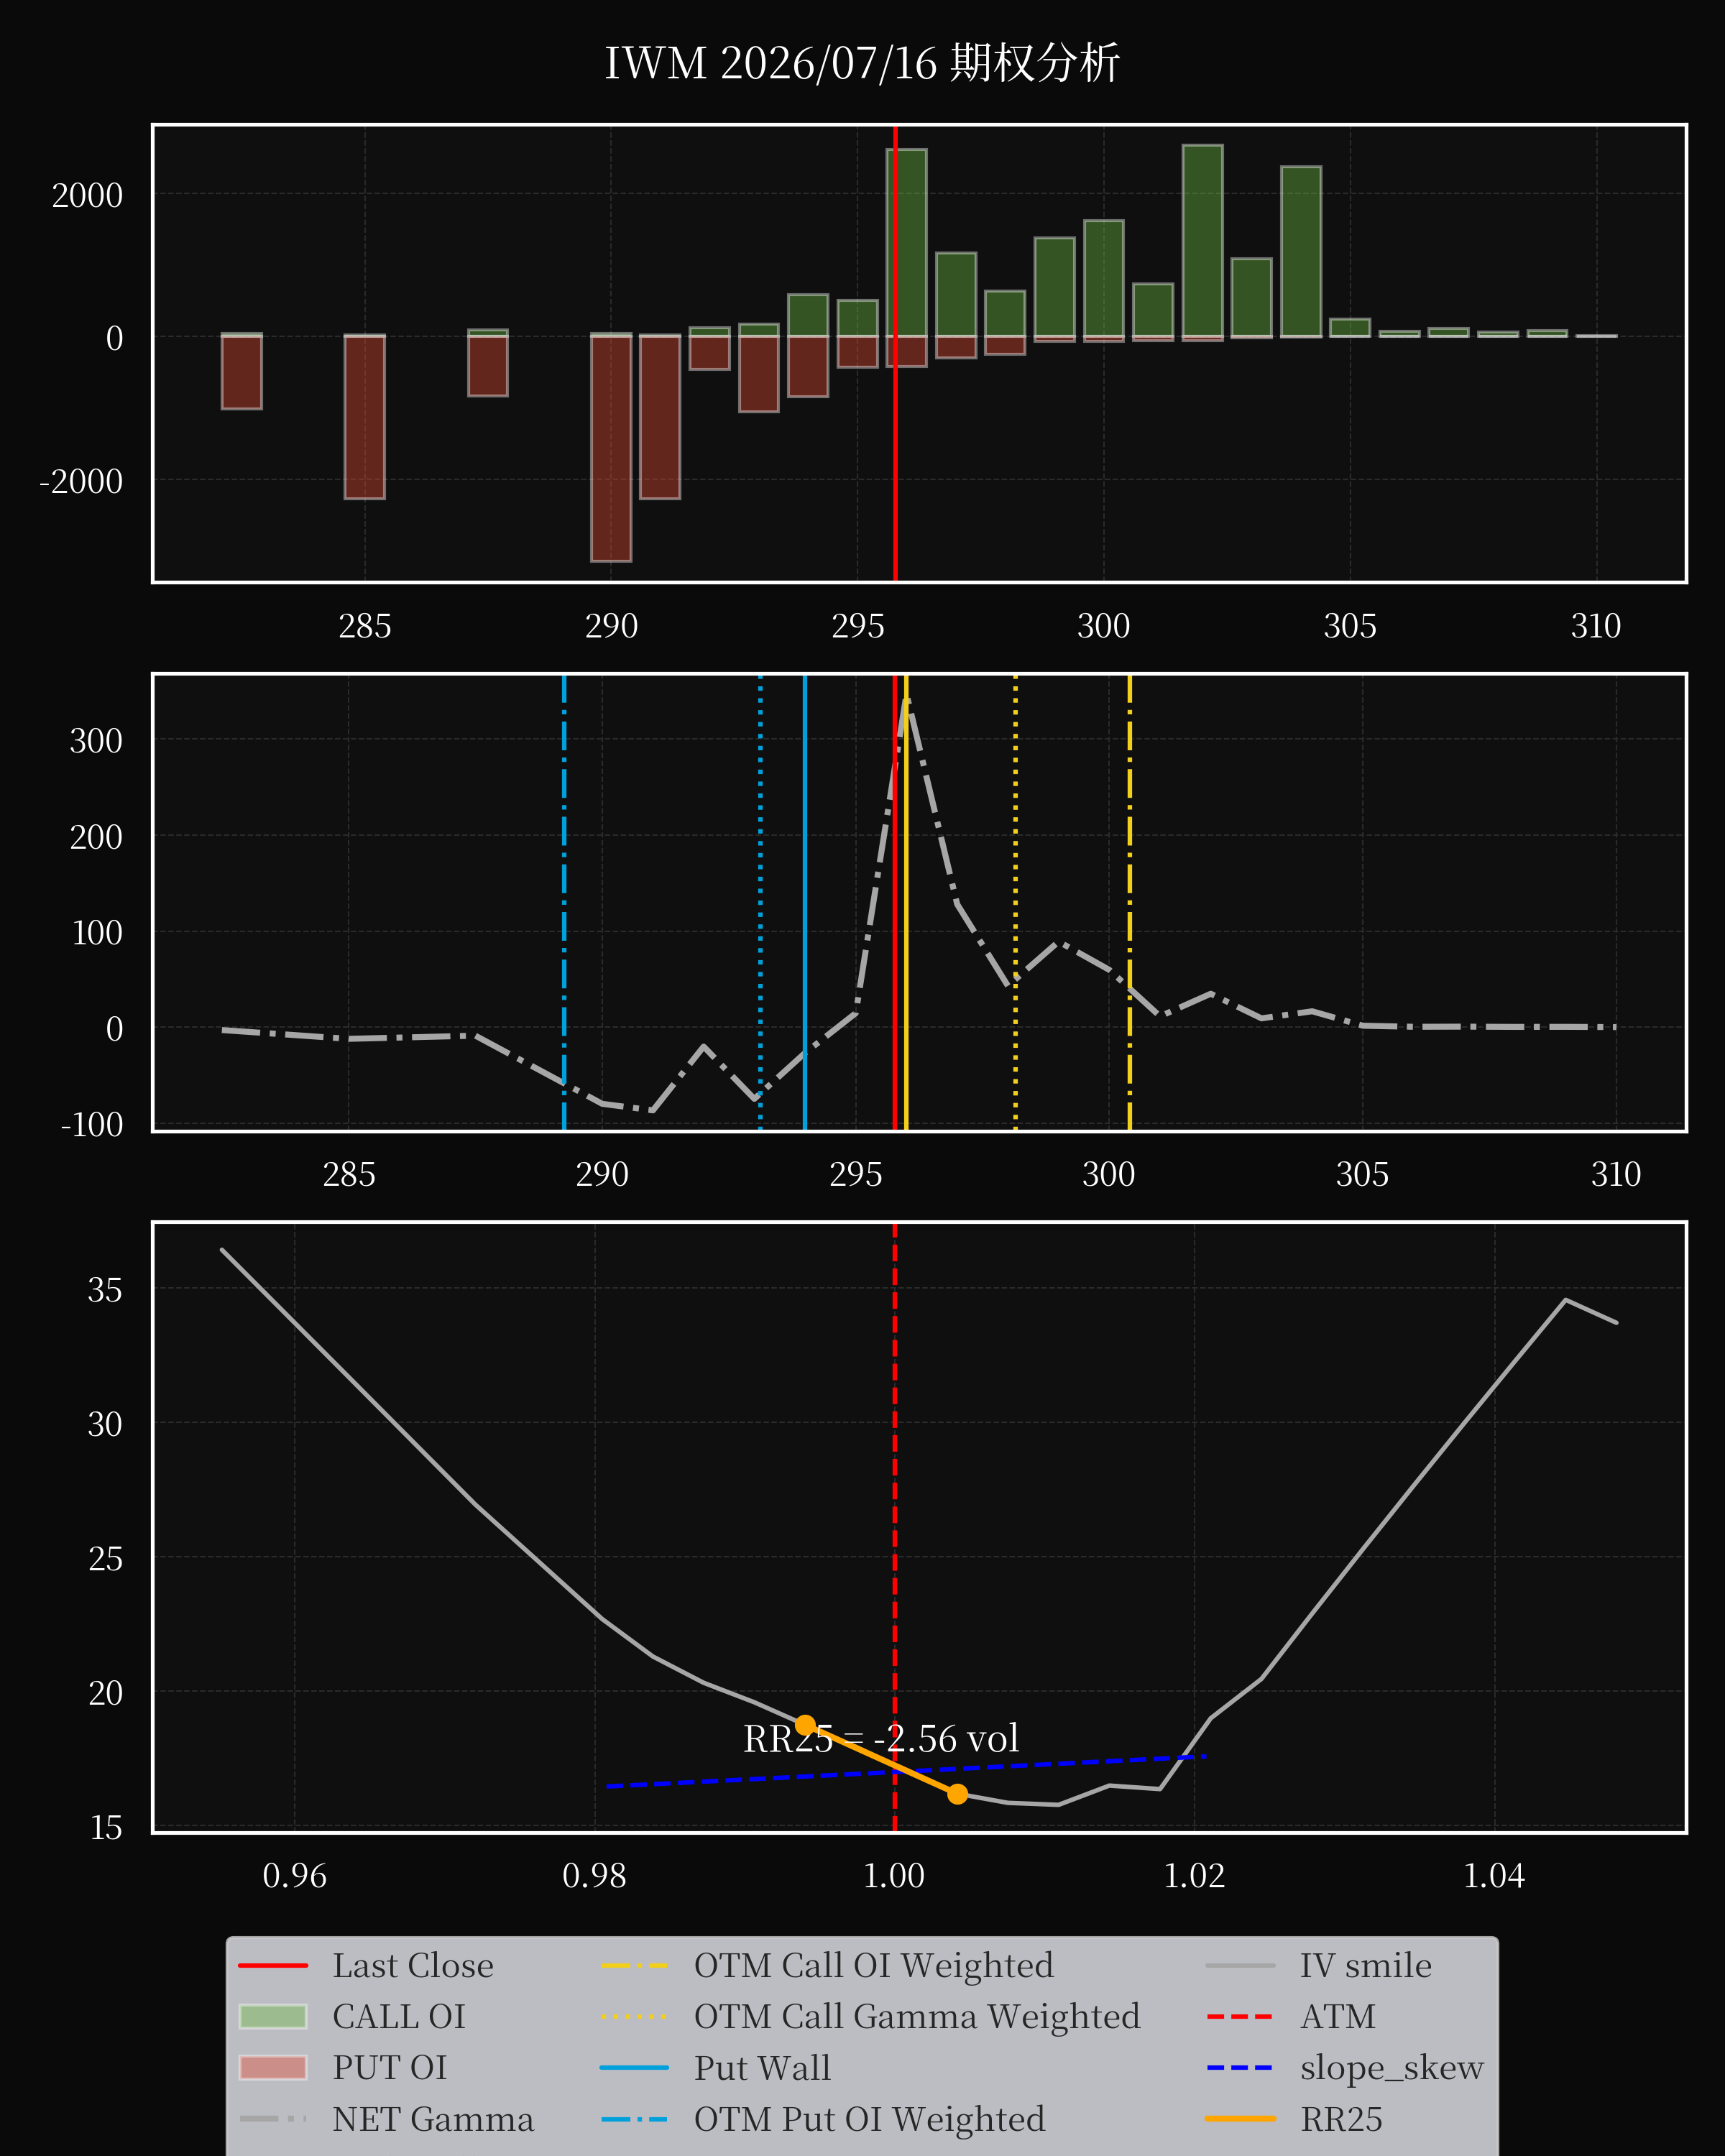Click the ATM legend label
Viewport: 1725px width, 2156px height.
1338,2016
